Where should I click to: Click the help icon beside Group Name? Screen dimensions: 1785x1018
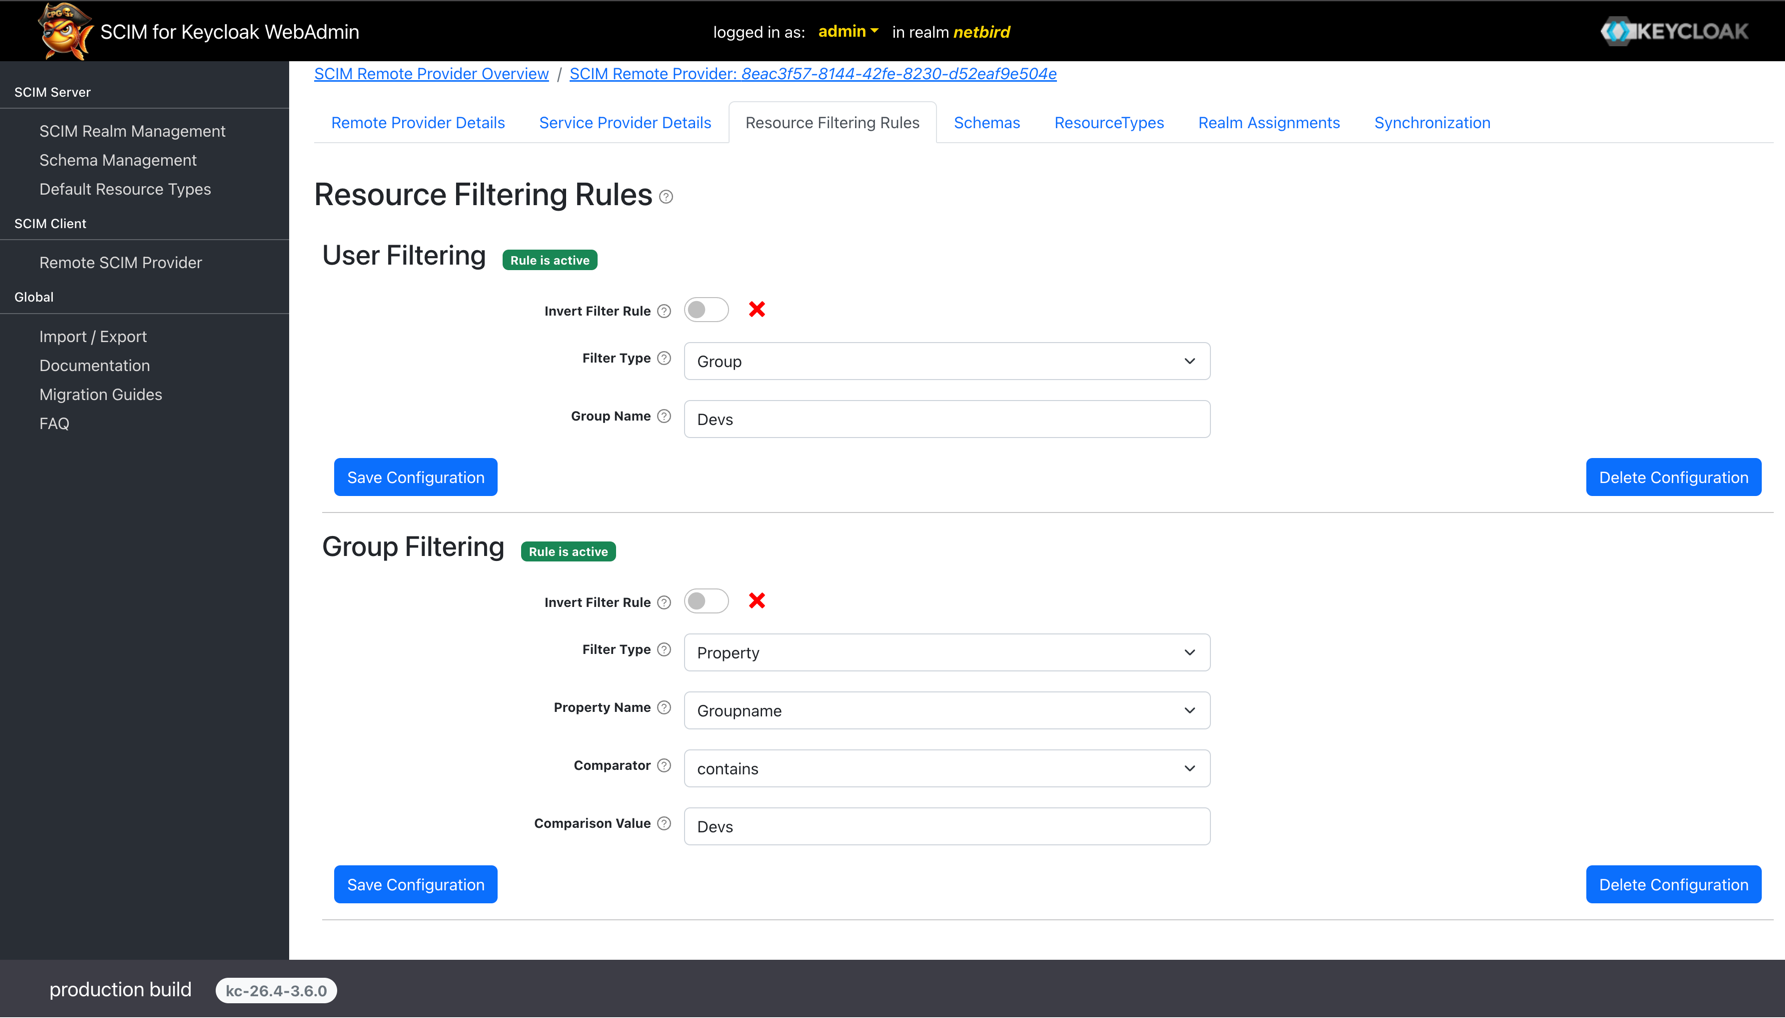(x=664, y=415)
